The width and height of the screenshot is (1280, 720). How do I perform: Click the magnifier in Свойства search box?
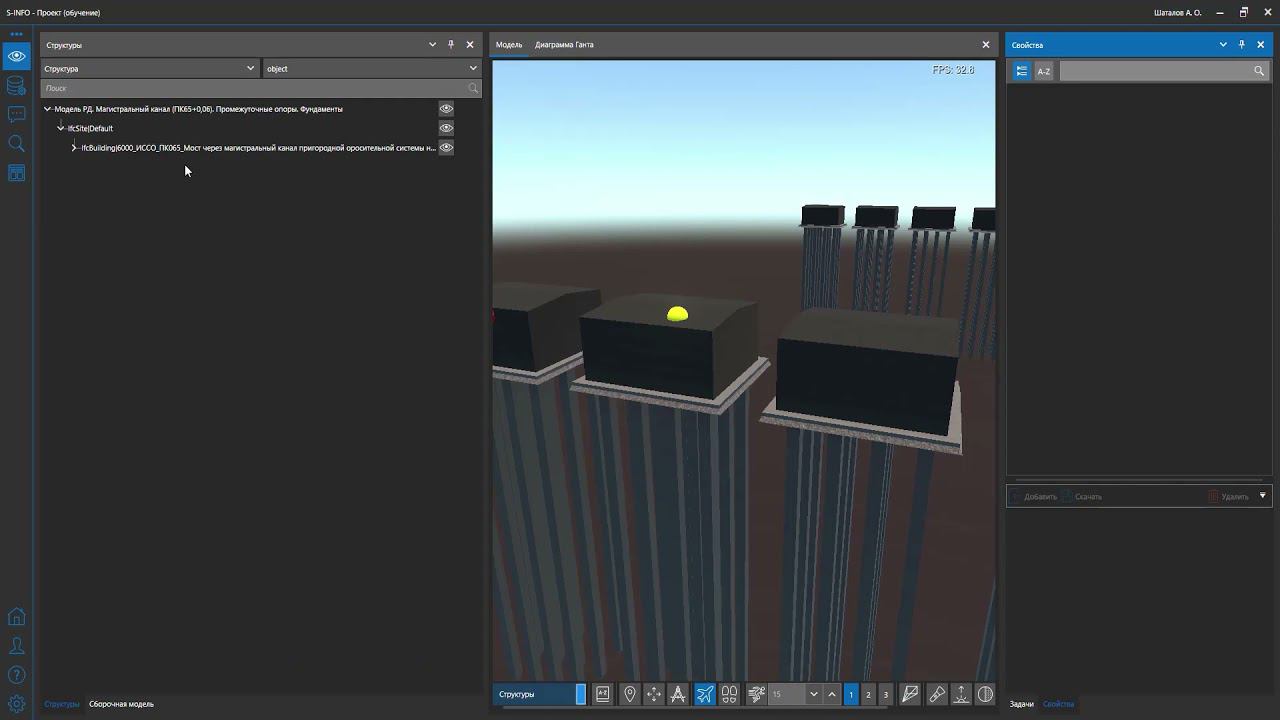click(1259, 71)
